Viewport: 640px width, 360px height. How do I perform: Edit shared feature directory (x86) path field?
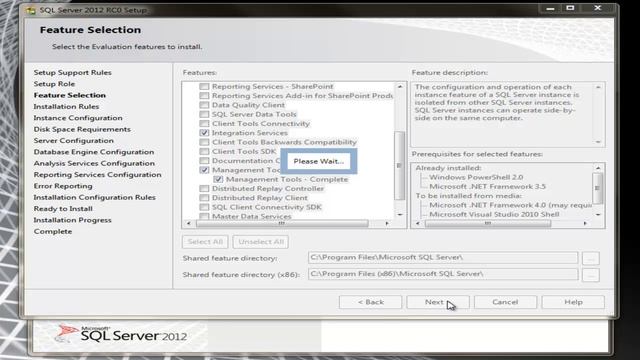pos(443,274)
